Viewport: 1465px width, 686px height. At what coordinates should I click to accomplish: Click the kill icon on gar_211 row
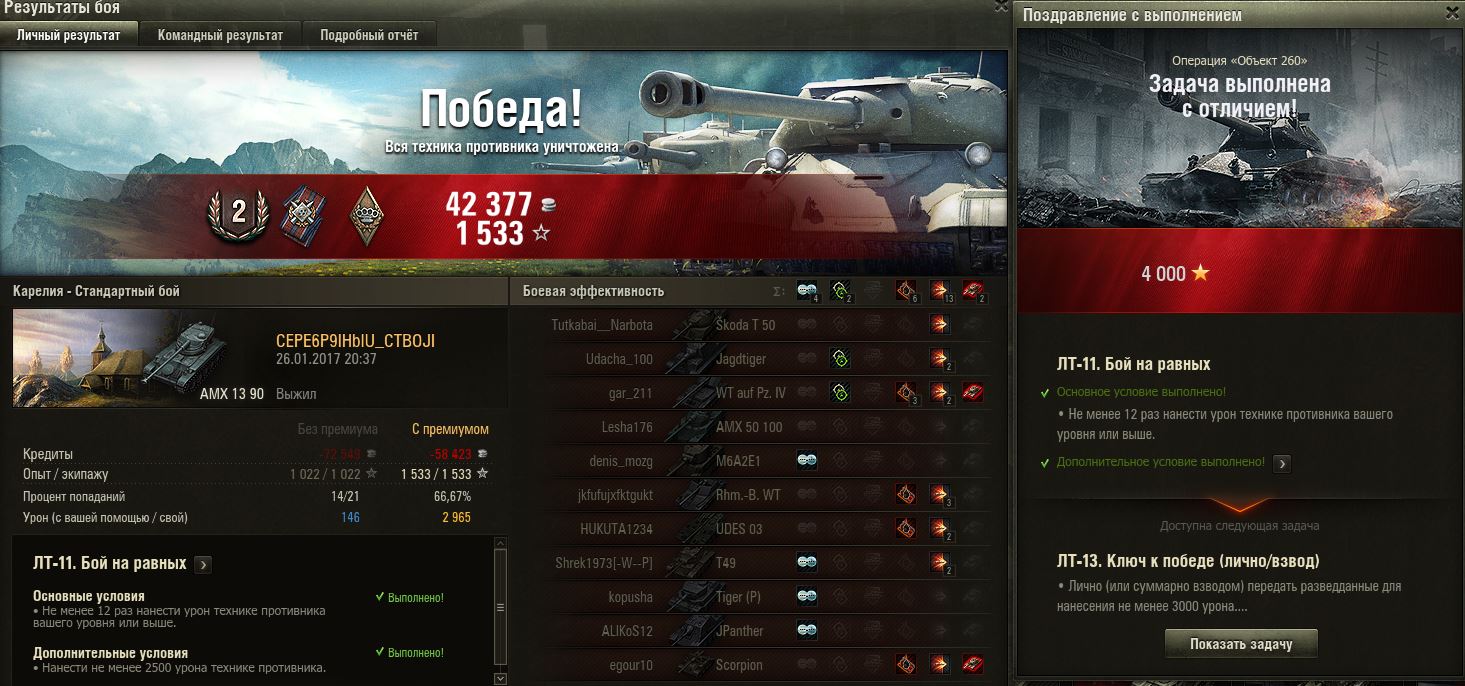973,392
